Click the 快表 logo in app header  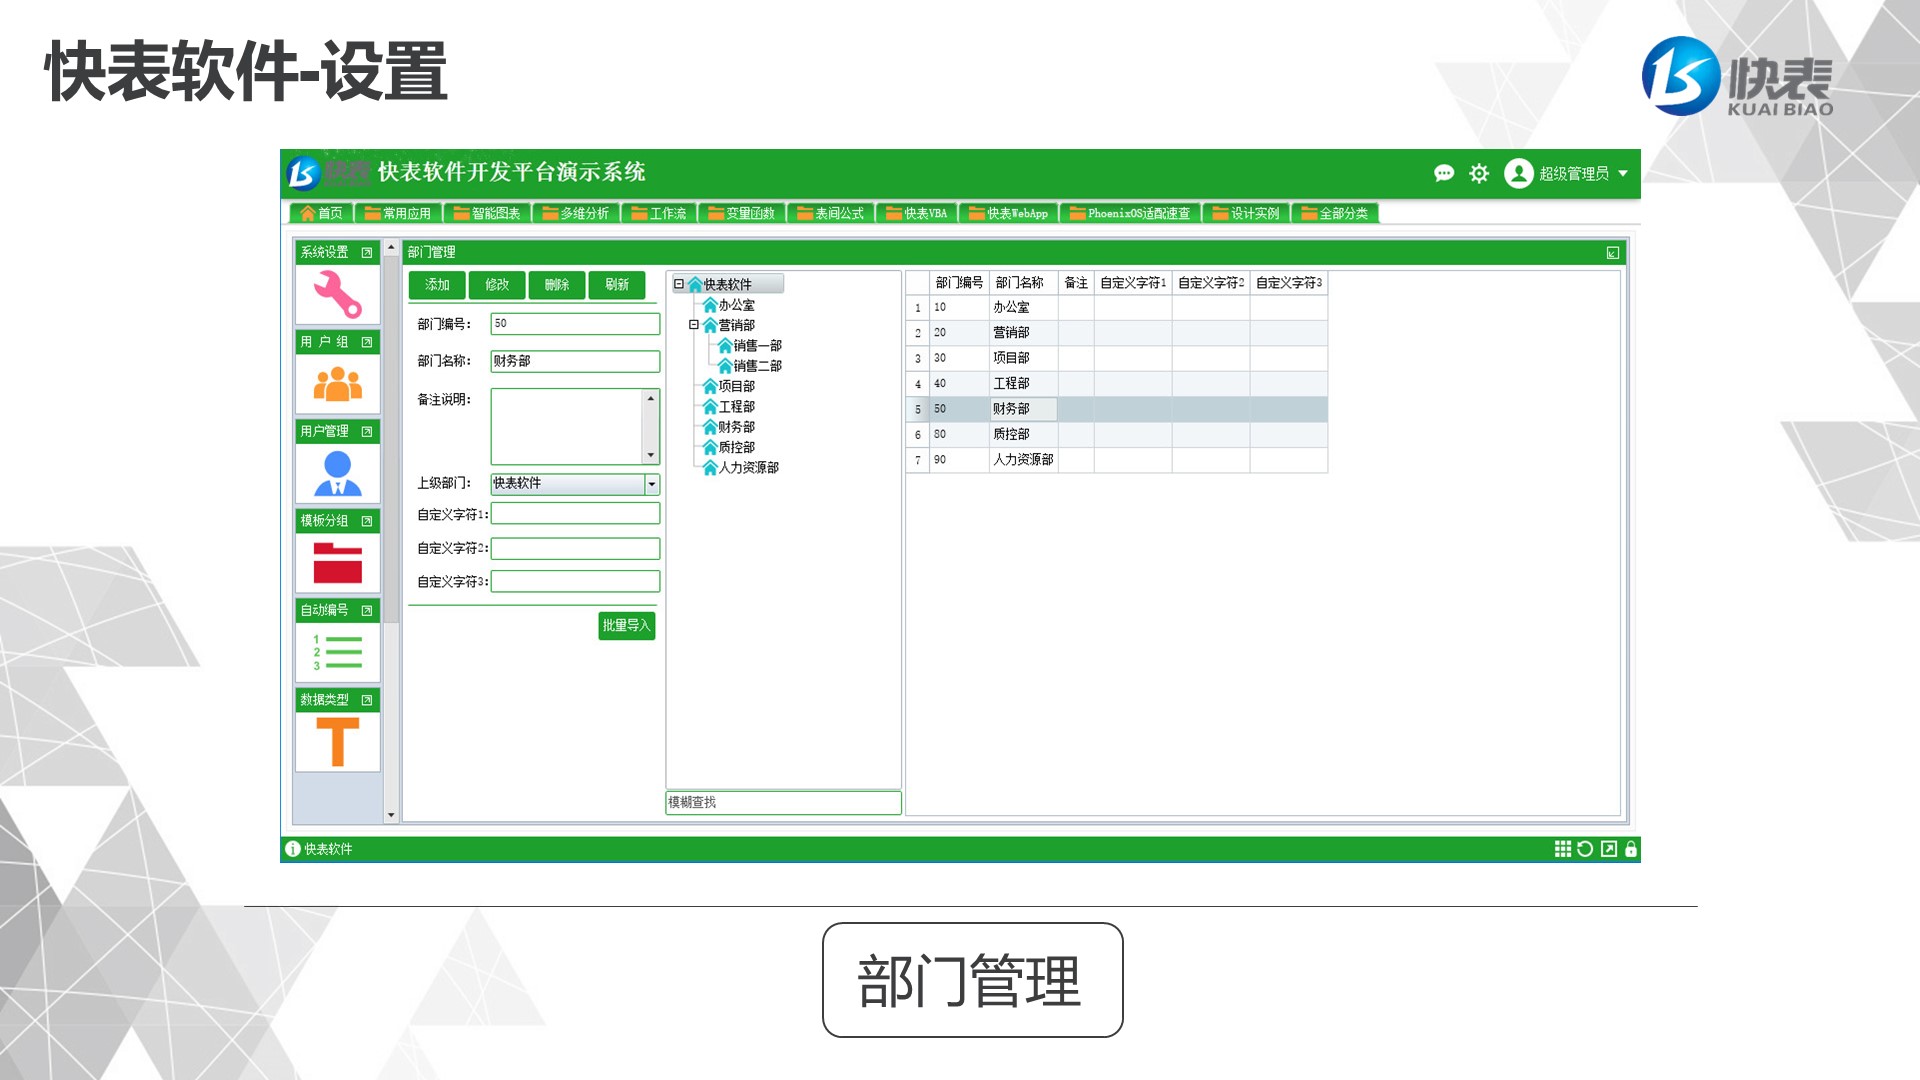328,173
